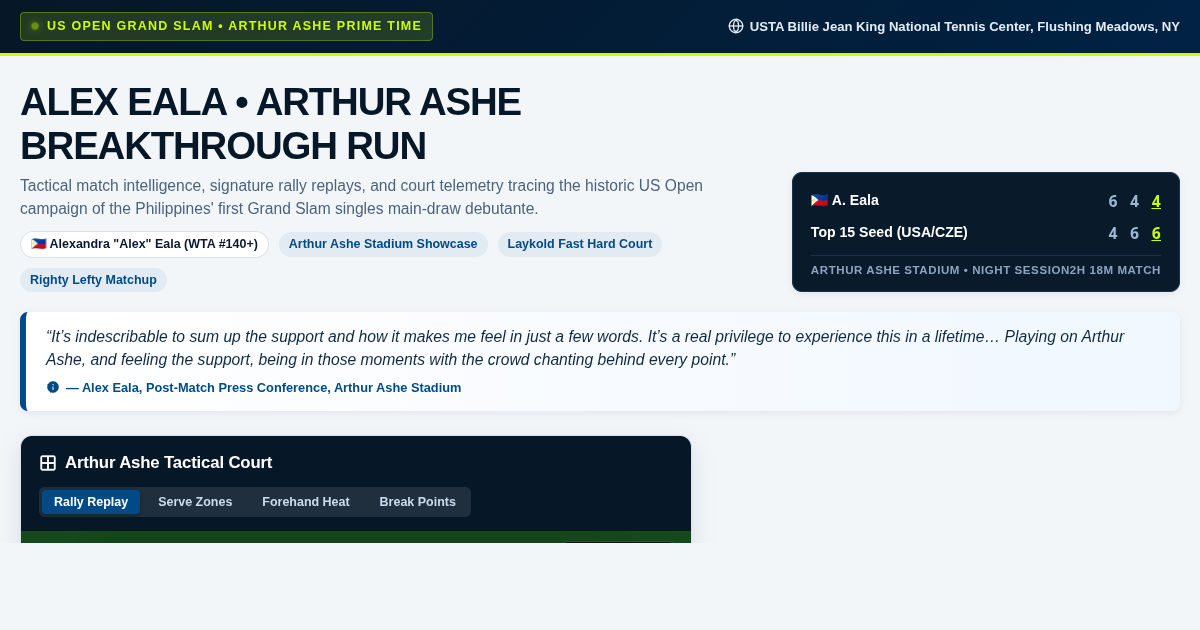Click the italic quote text about crowd support
Screen dimensions: 1200x630
click(585, 348)
